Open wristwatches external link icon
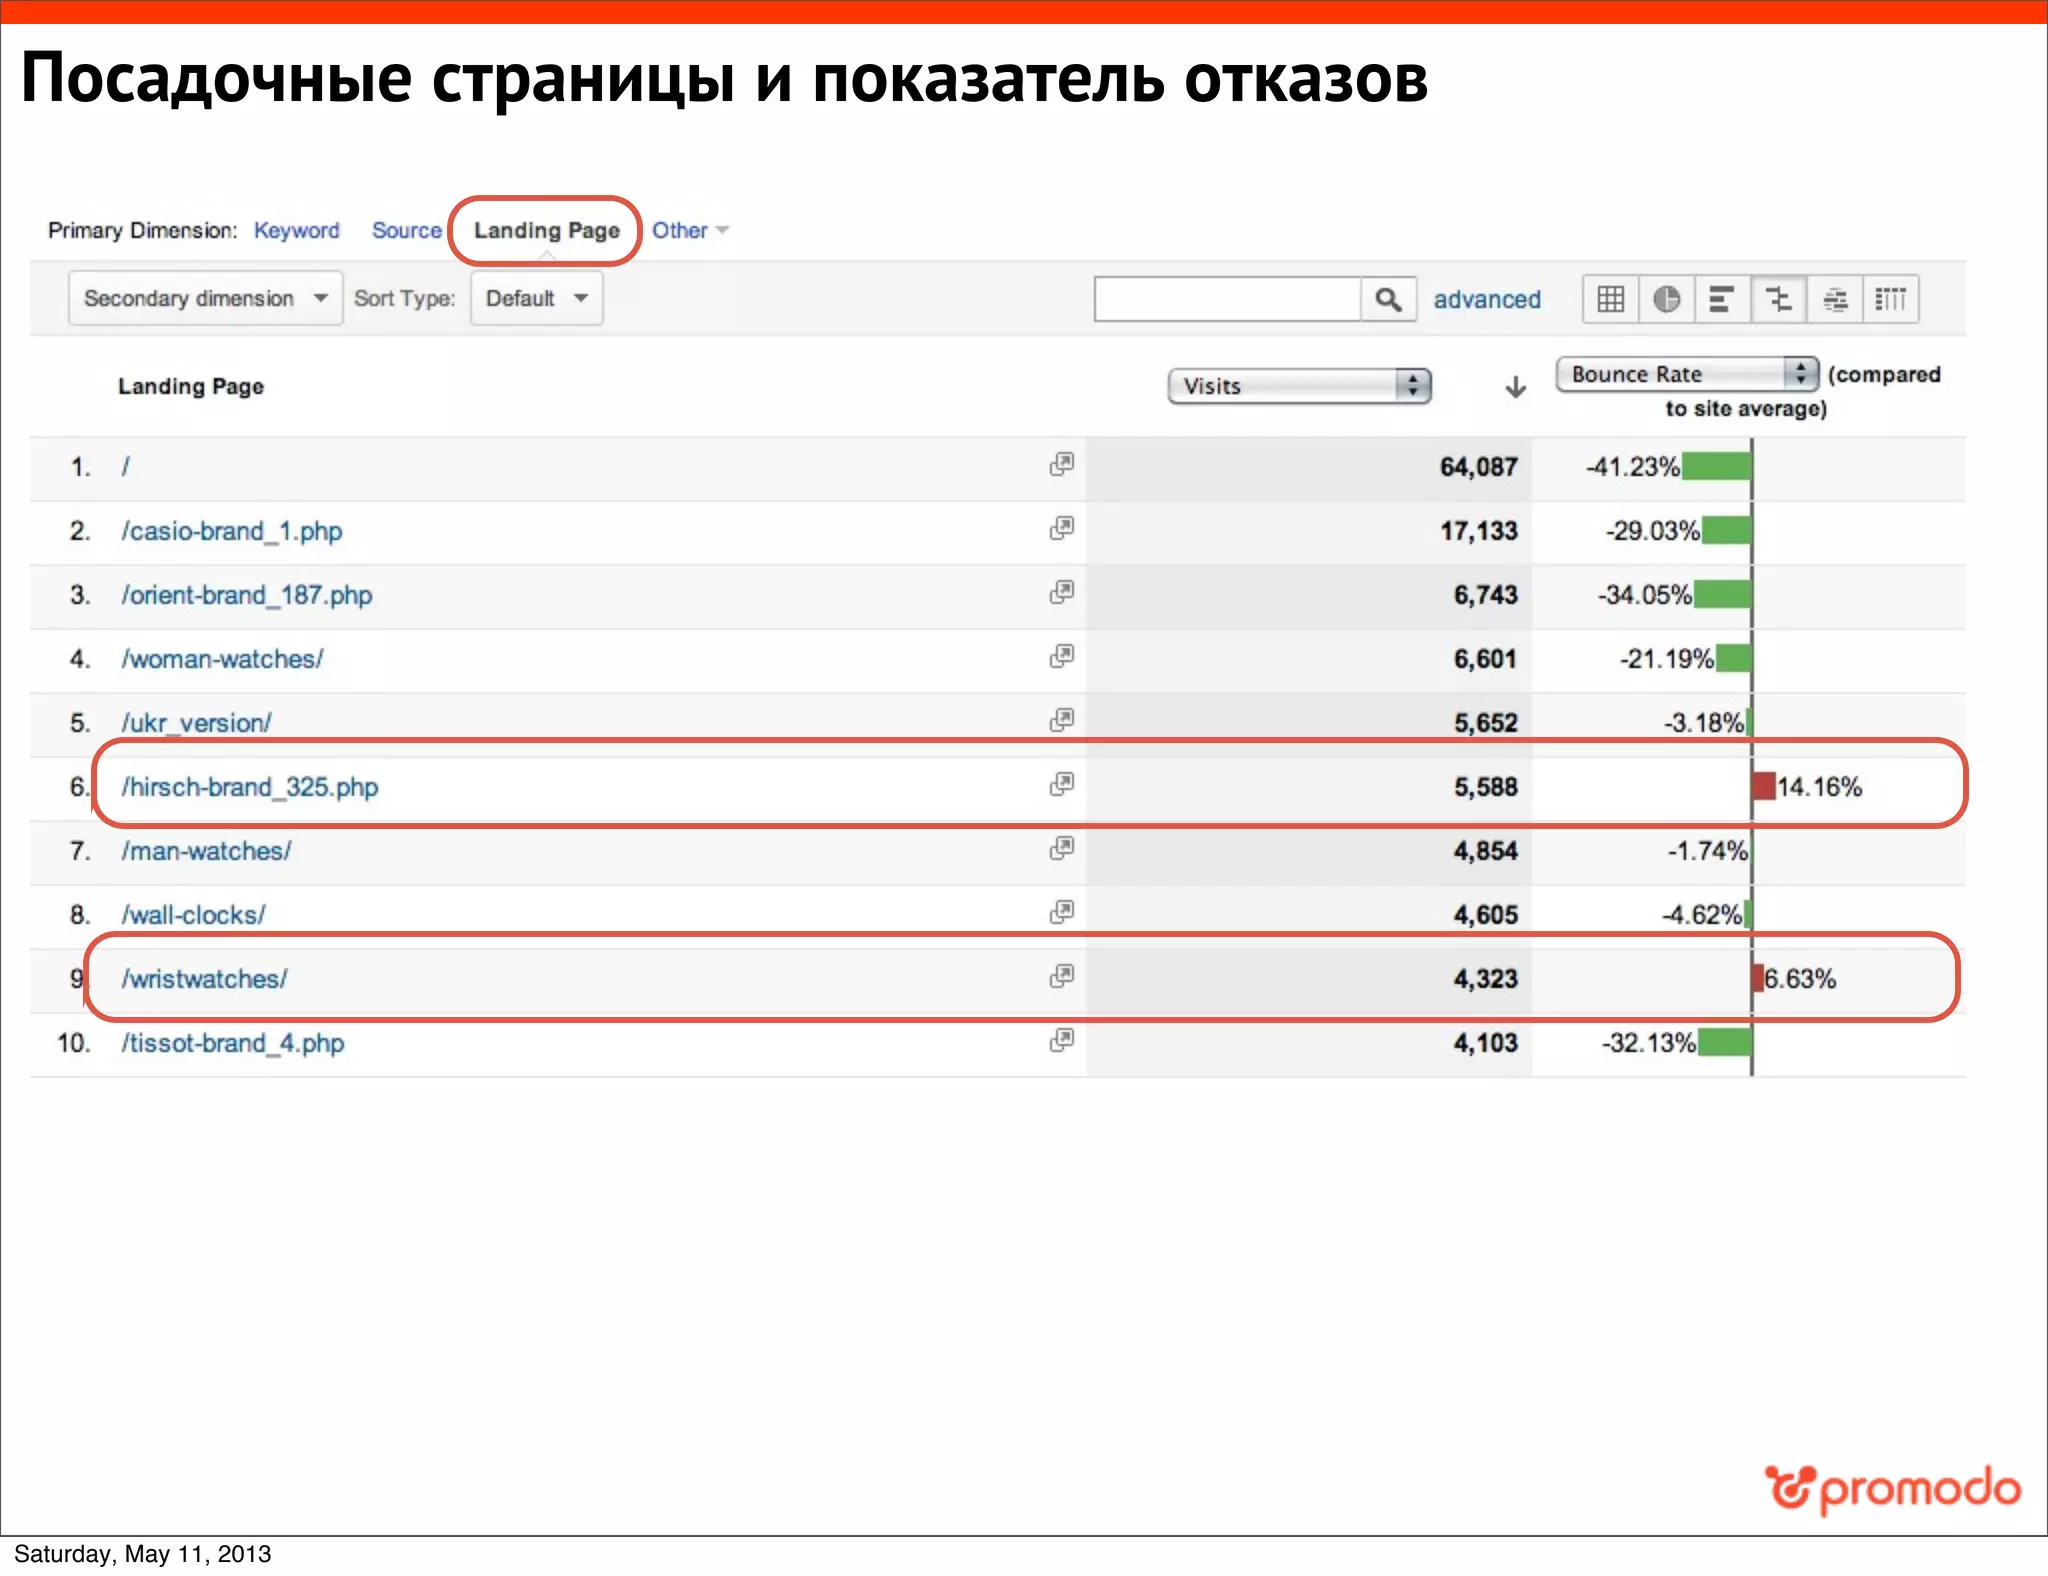This screenshot has width=2048, height=1576. click(x=1061, y=976)
